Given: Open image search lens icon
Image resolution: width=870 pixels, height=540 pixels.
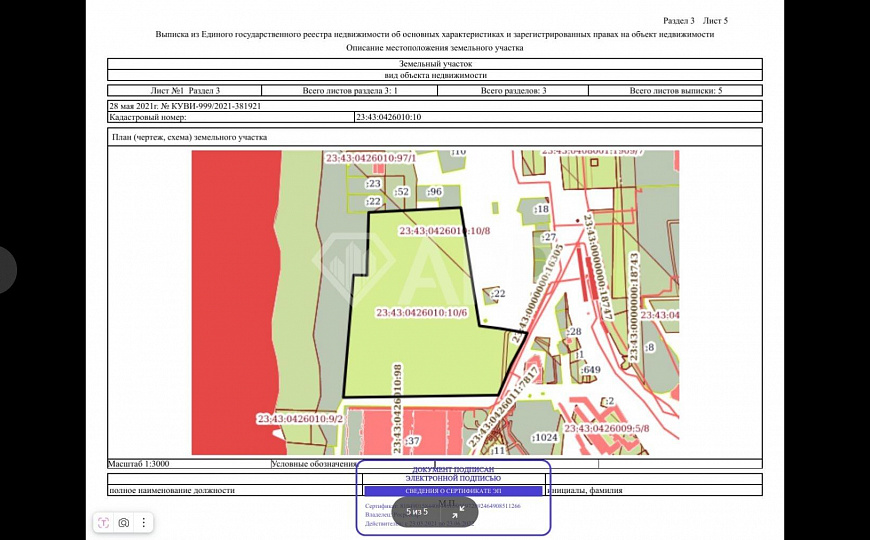Looking at the screenshot, I should [x=124, y=522].
